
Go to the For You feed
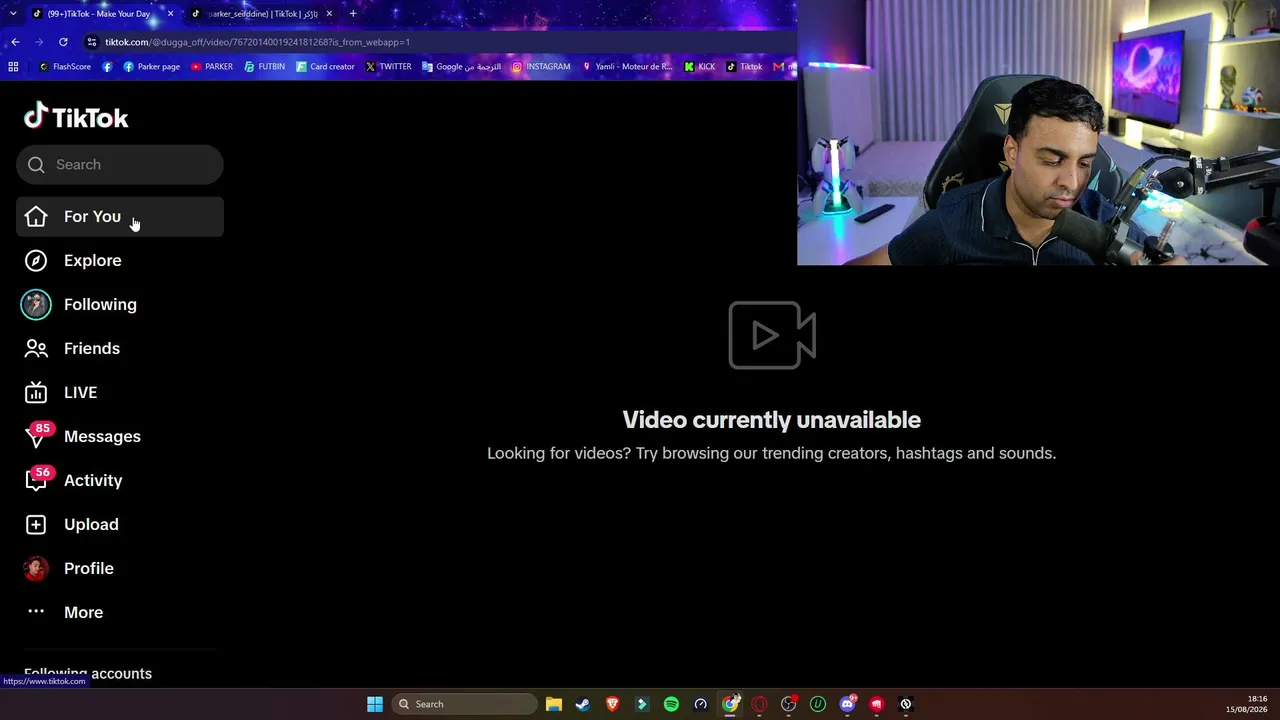(x=120, y=217)
